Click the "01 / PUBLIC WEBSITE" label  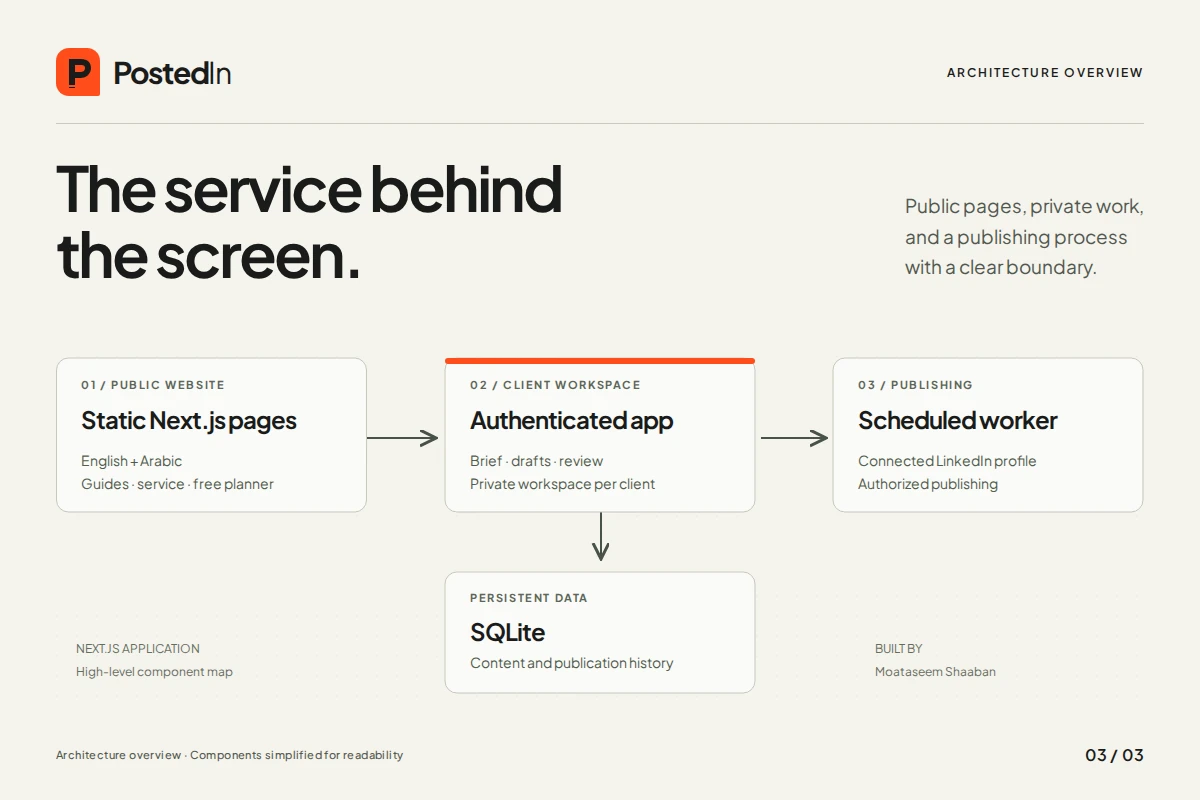click(x=153, y=385)
